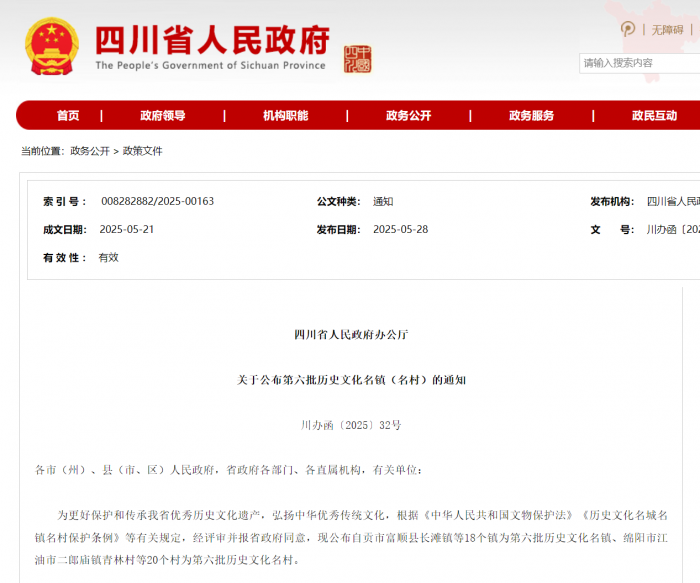Click the 政策文件 breadcrumb link
Viewport: 700px width, 583px height.
click(x=142, y=151)
